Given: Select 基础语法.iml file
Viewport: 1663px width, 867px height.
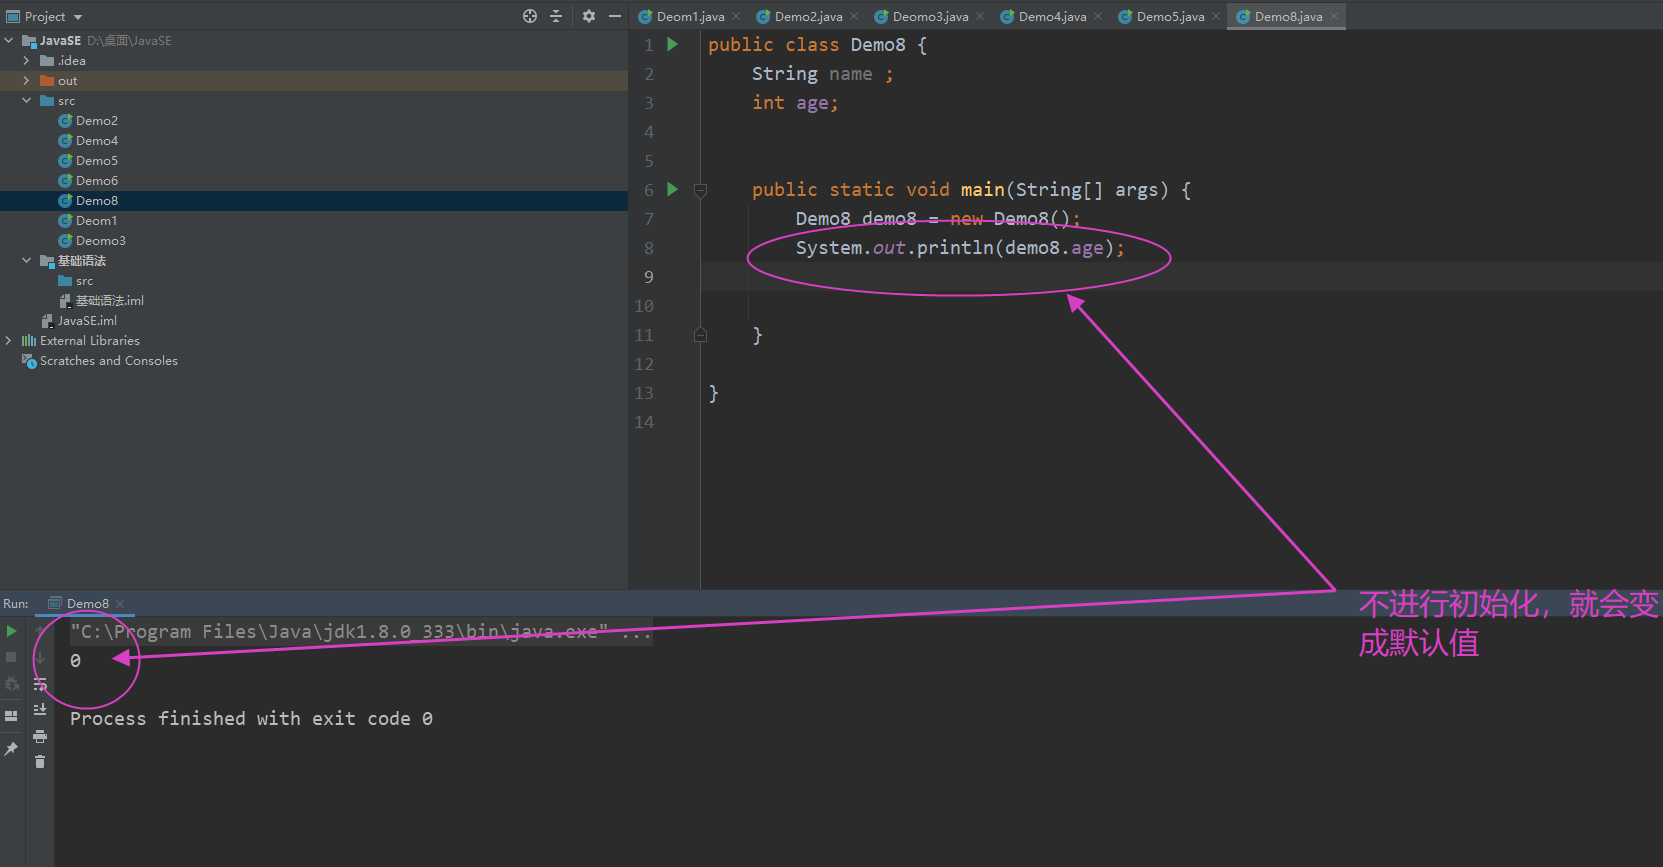Looking at the screenshot, I should tap(109, 301).
